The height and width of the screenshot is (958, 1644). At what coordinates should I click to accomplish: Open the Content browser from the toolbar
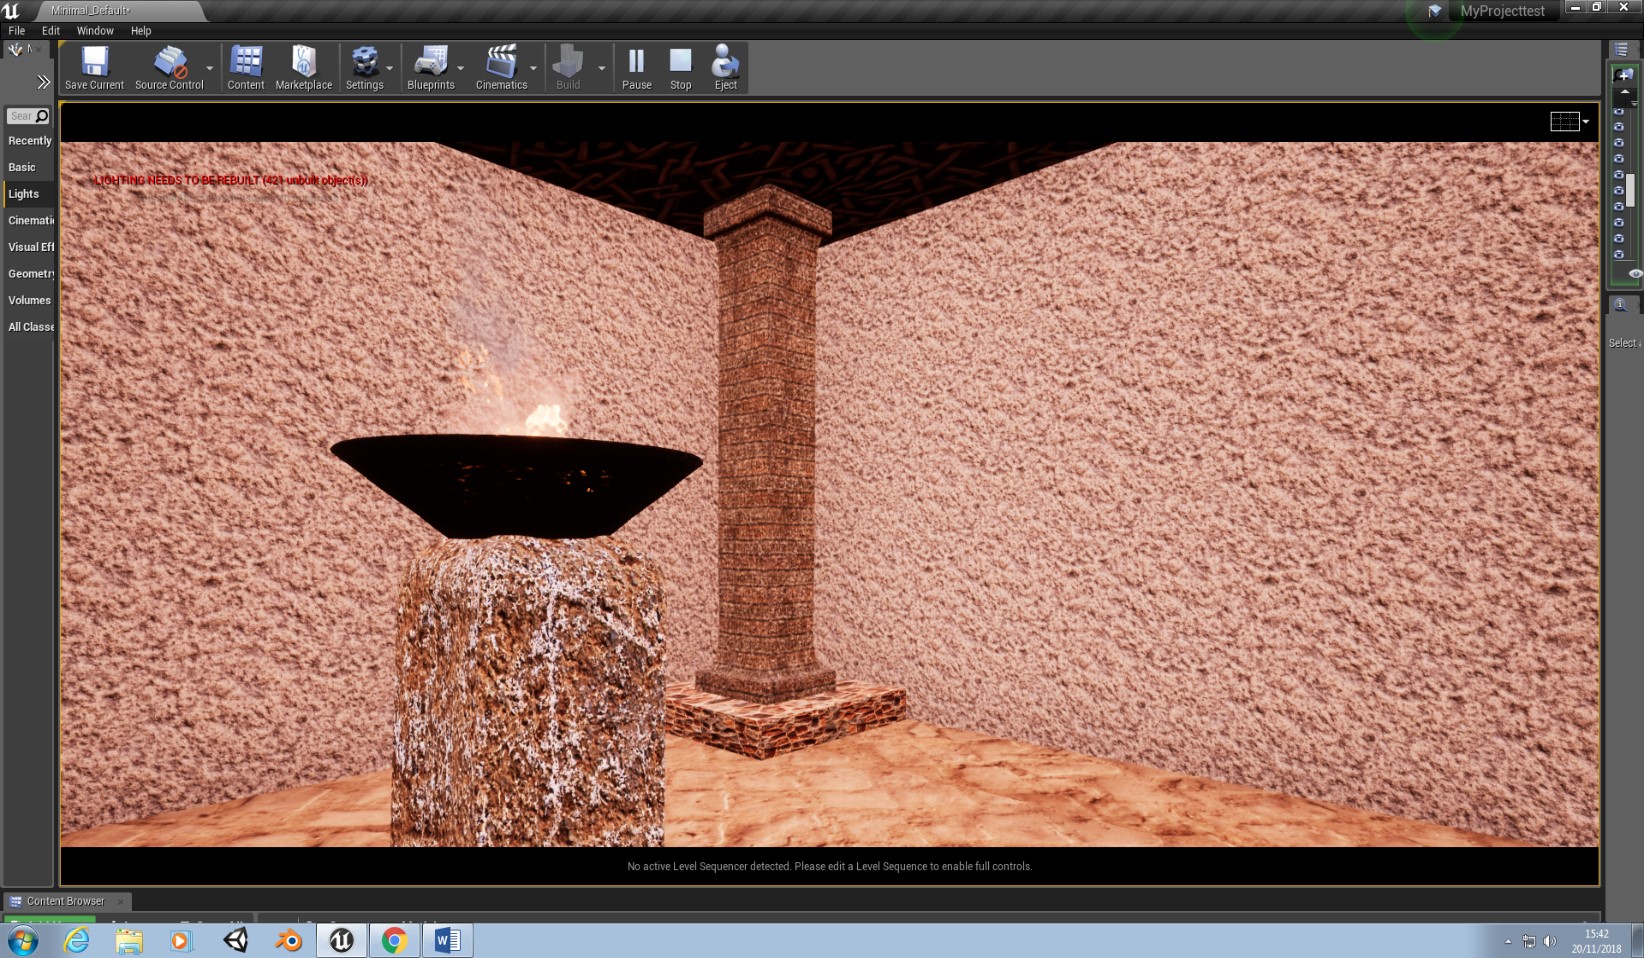(245, 63)
